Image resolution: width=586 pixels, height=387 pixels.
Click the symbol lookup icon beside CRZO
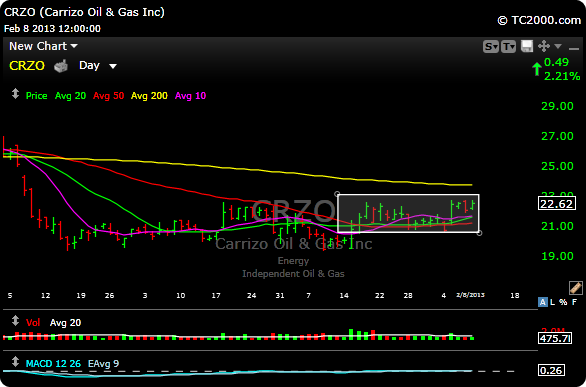pos(61,66)
